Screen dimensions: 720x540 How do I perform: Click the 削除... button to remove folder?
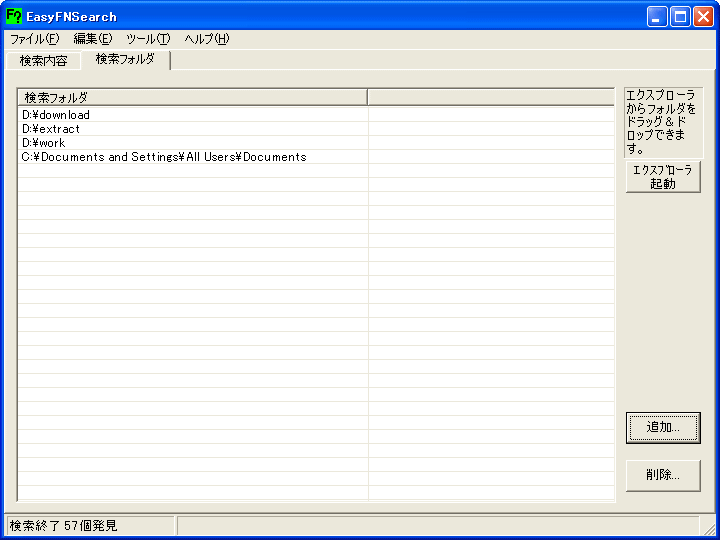pyautogui.click(x=663, y=476)
